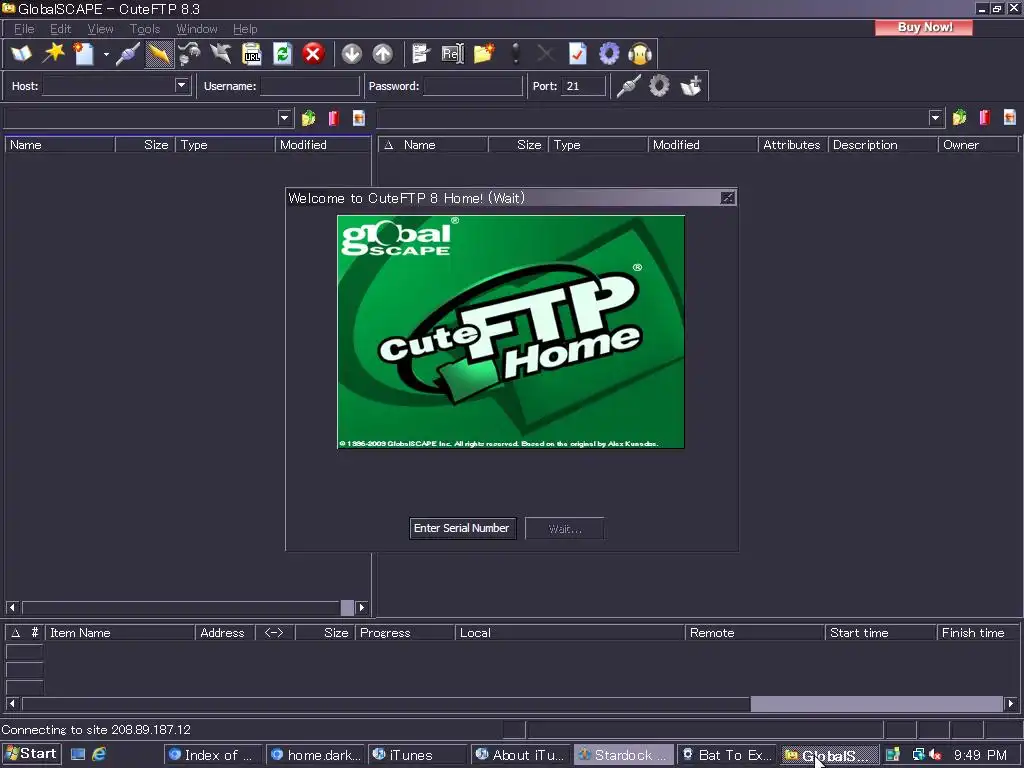Click the Download down-arrow icon
This screenshot has height=768, width=1024.
tap(352, 54)
